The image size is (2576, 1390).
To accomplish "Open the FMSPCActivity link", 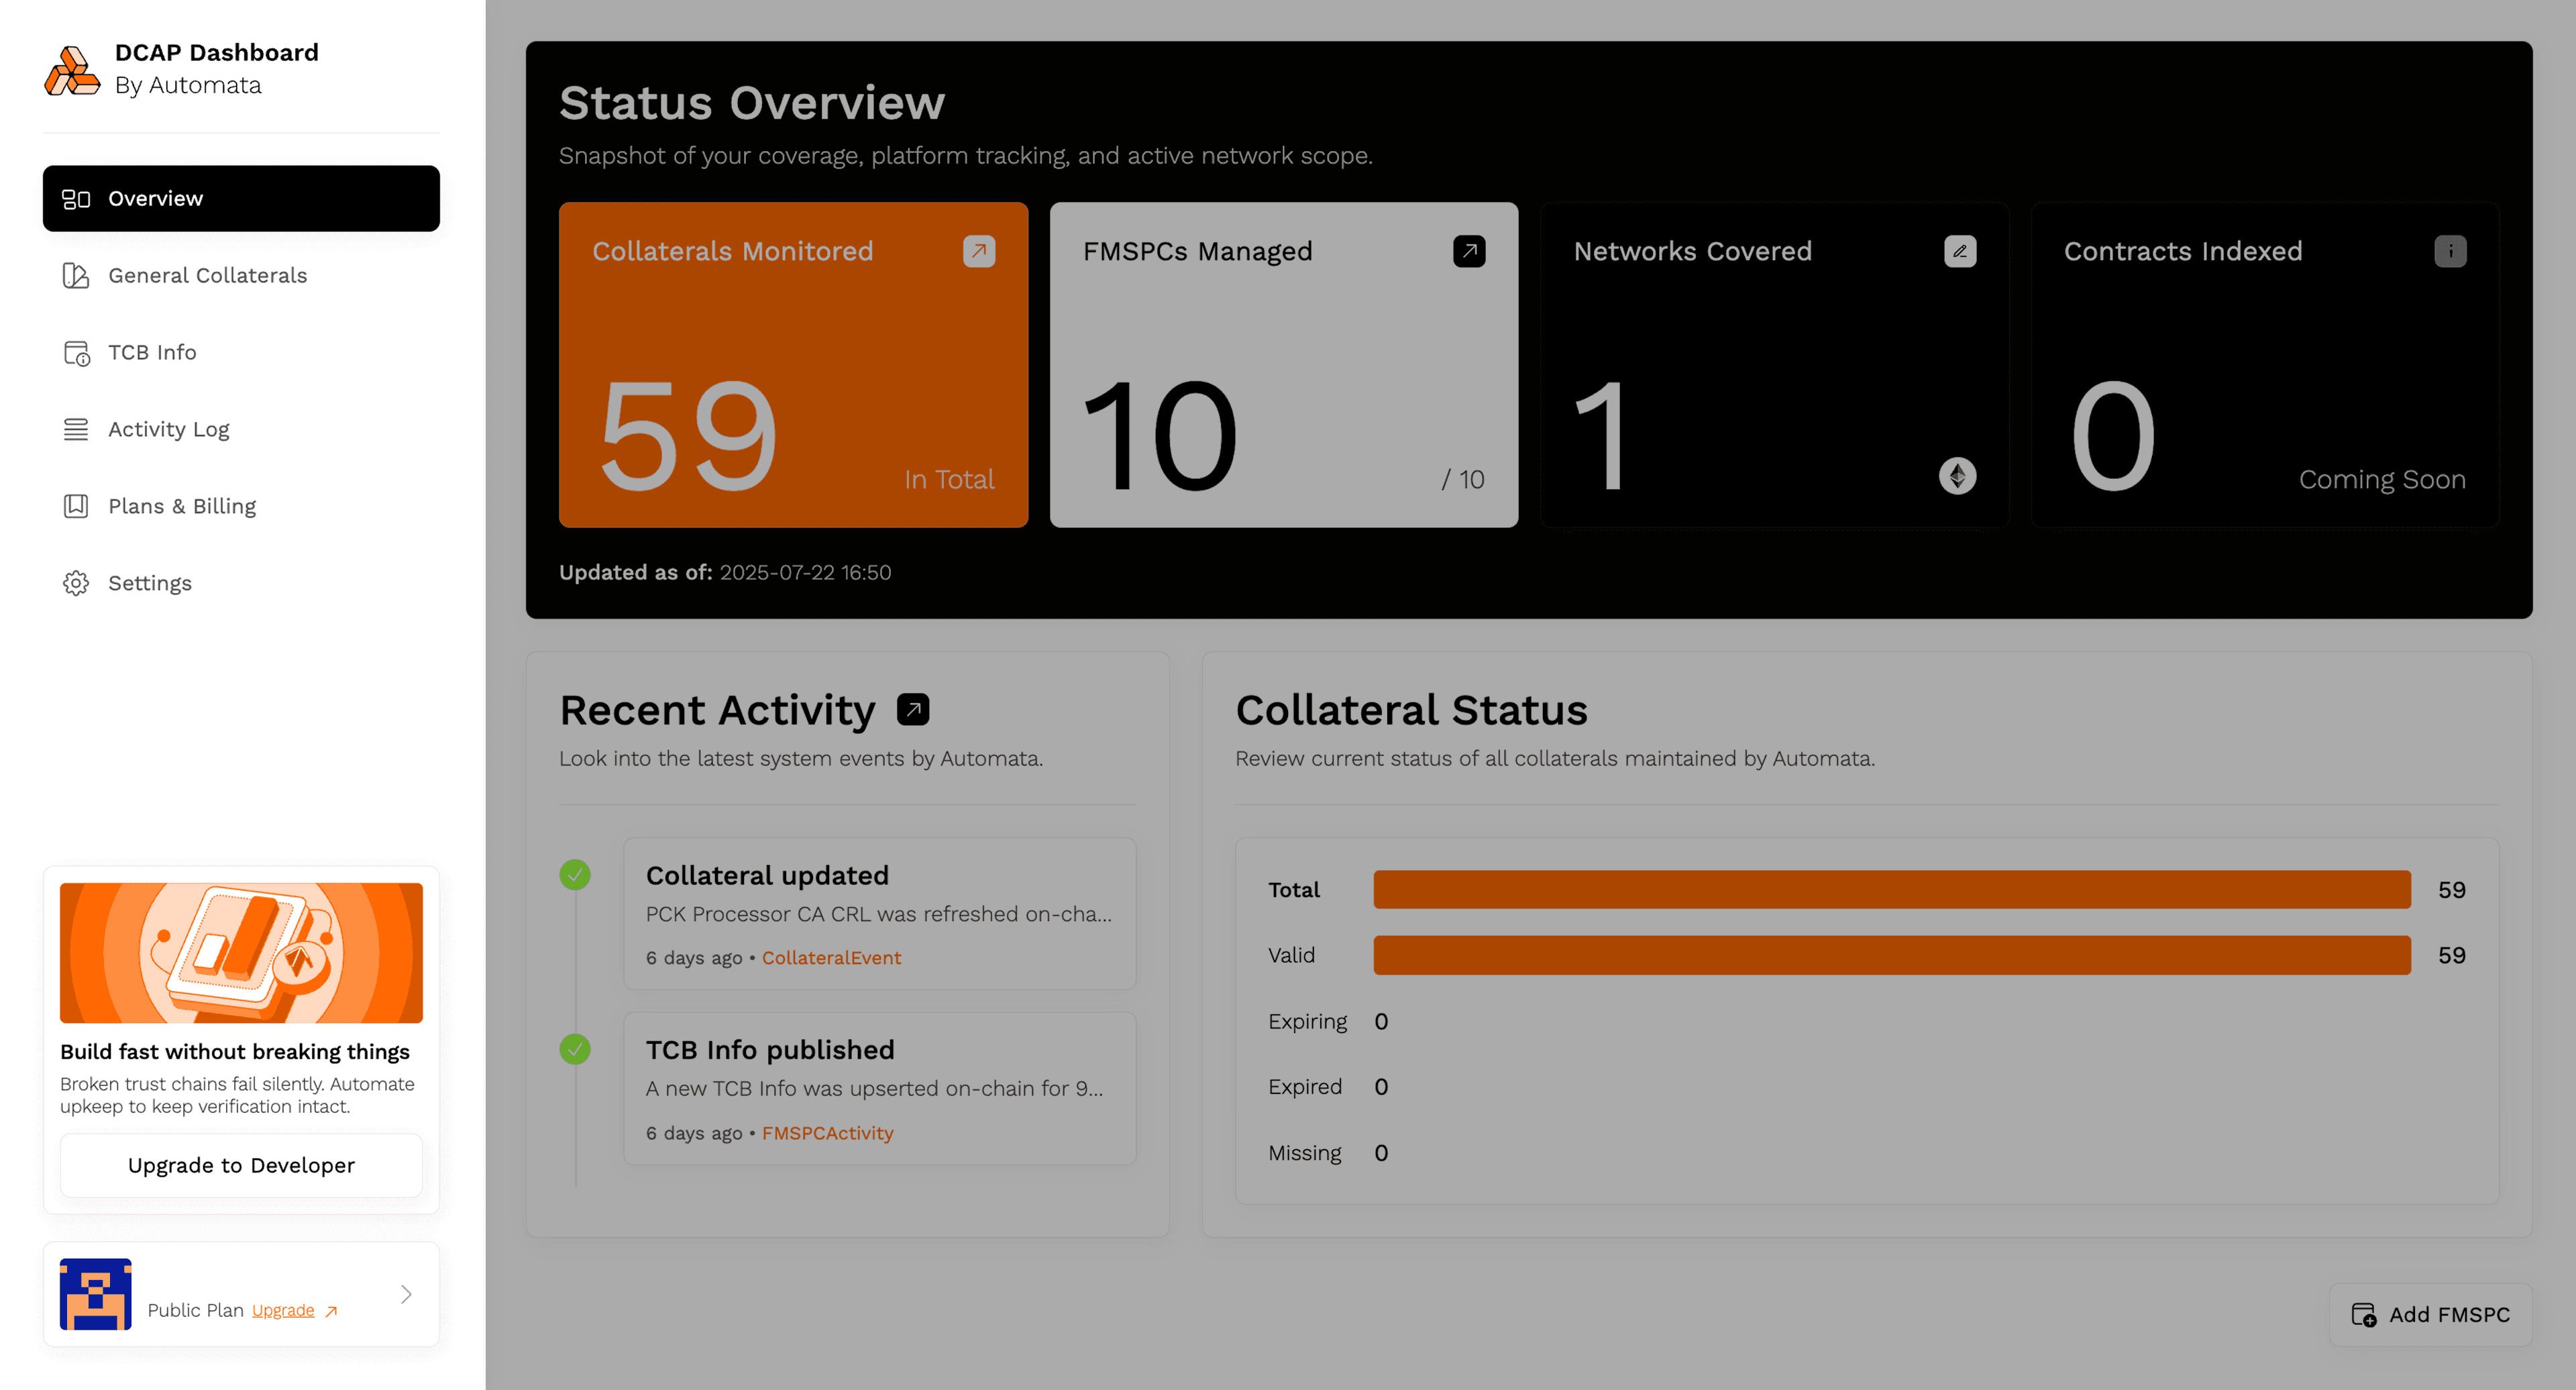I will [827, 1132].
